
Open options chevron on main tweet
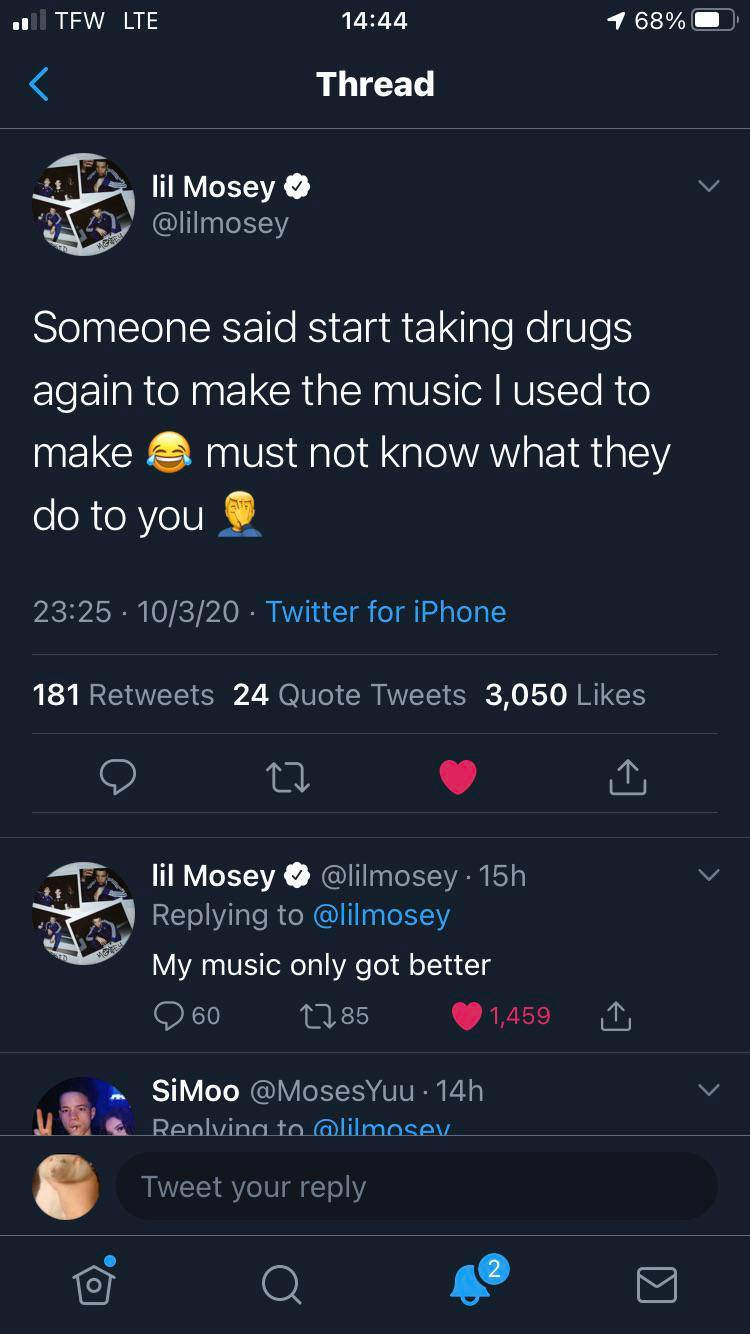tap(708, 187)
